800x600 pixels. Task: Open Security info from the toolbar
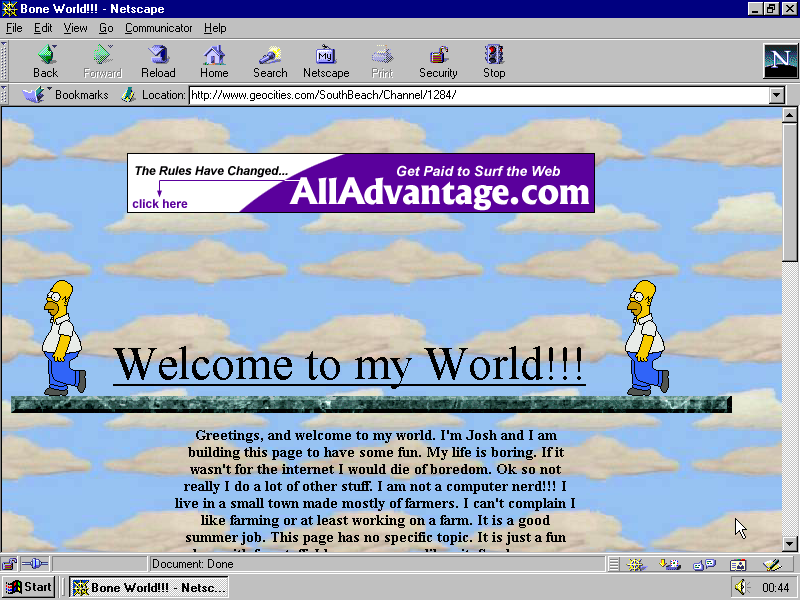pos(438,61)
